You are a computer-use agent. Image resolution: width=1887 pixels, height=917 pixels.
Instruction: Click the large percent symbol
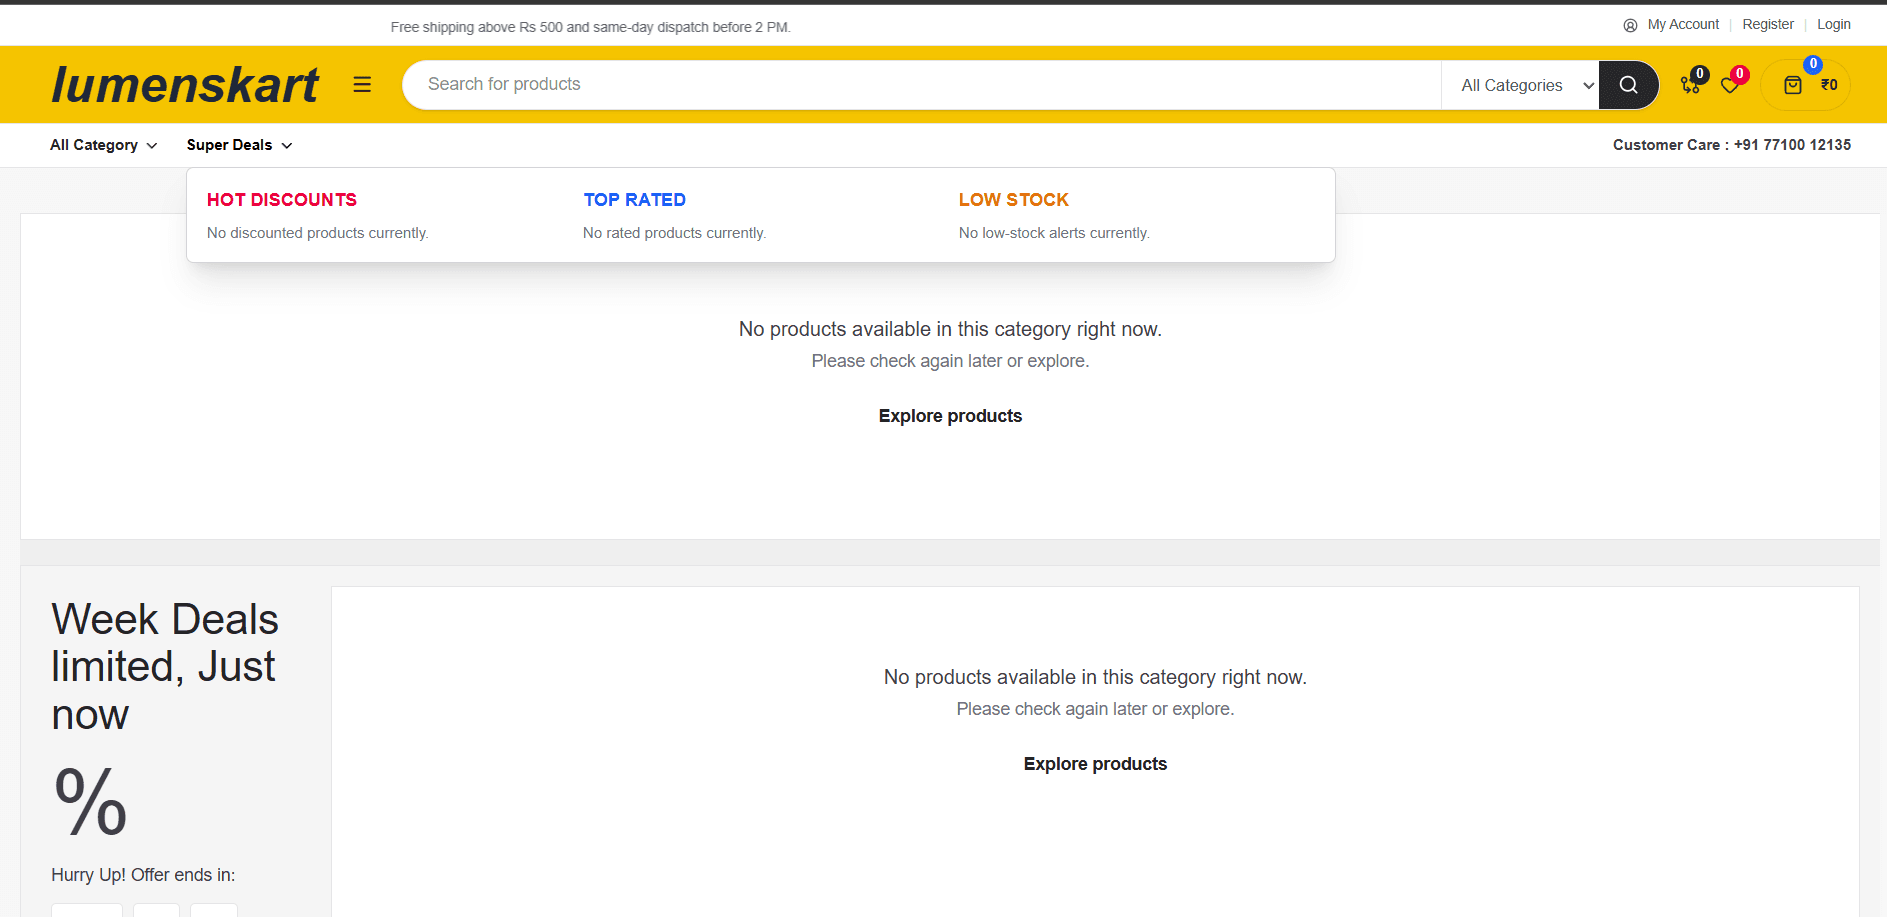coord(91,801)
